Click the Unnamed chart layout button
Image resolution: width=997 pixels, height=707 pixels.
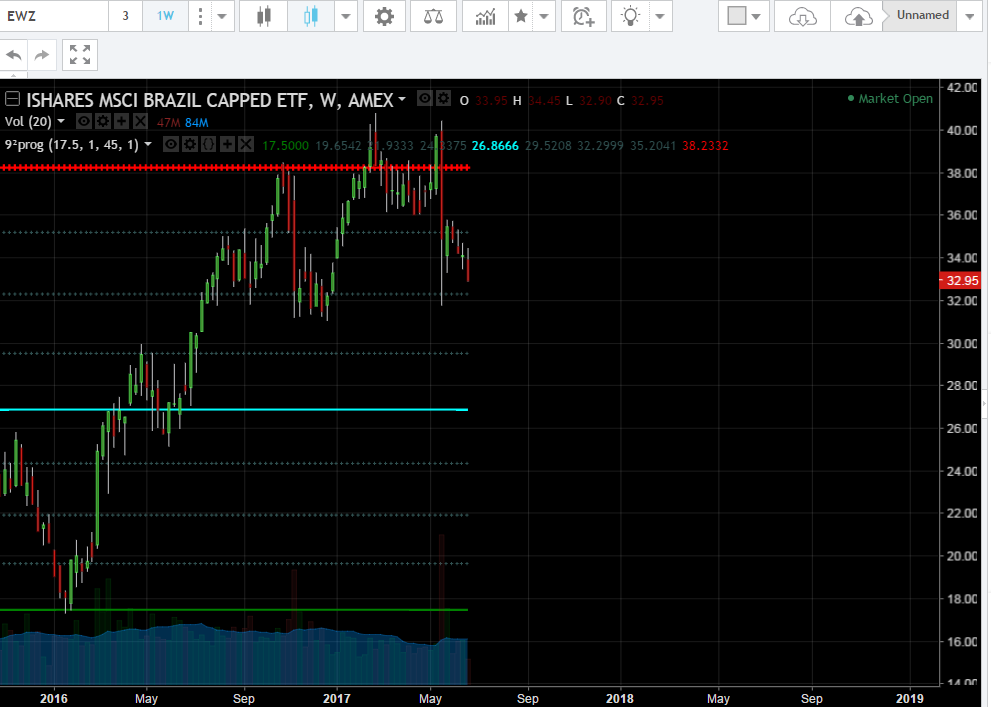(922, 16)
